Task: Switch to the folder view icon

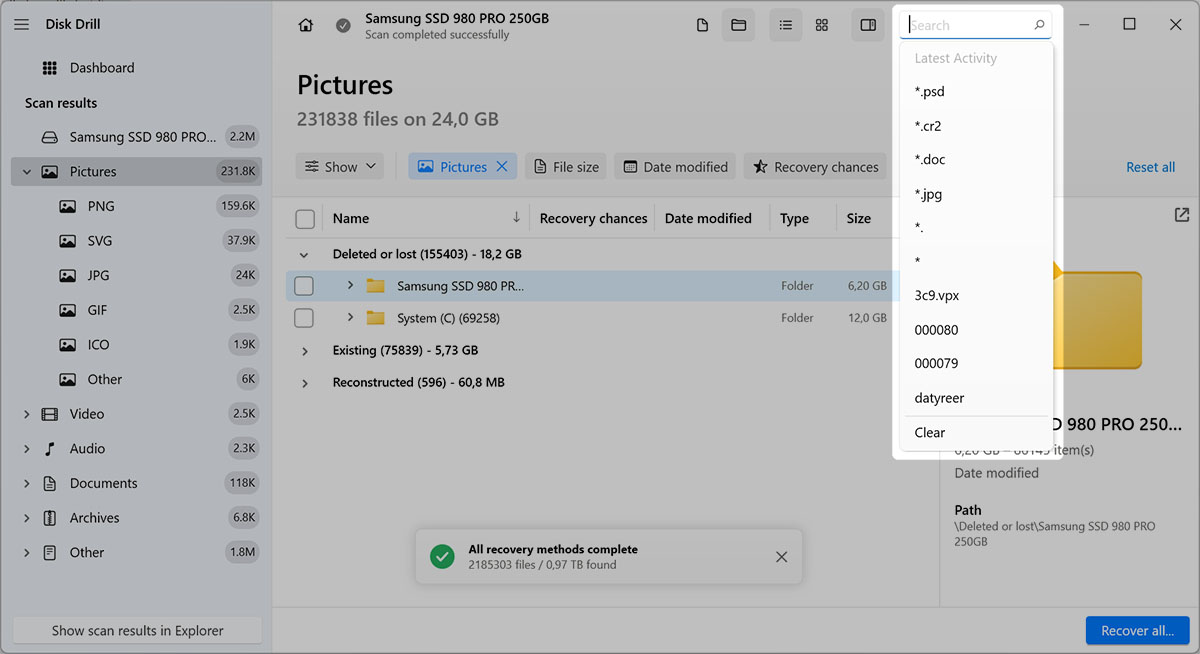Action: click(x=739, y=25)
